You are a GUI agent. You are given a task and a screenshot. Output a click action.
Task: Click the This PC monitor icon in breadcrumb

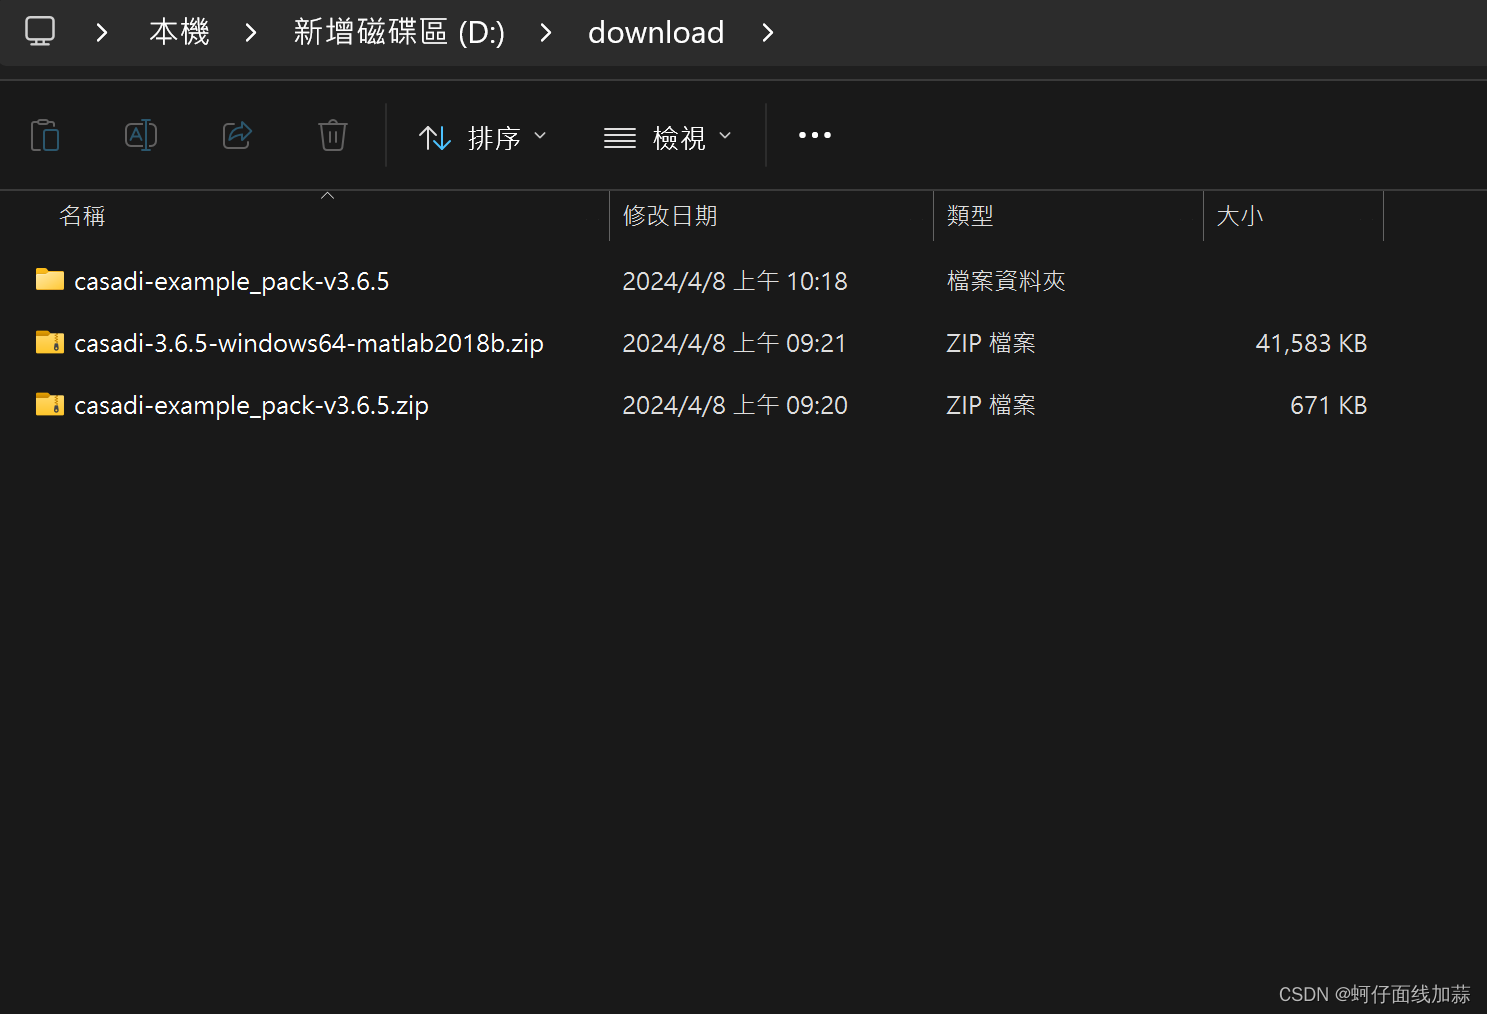coord(39,31)
